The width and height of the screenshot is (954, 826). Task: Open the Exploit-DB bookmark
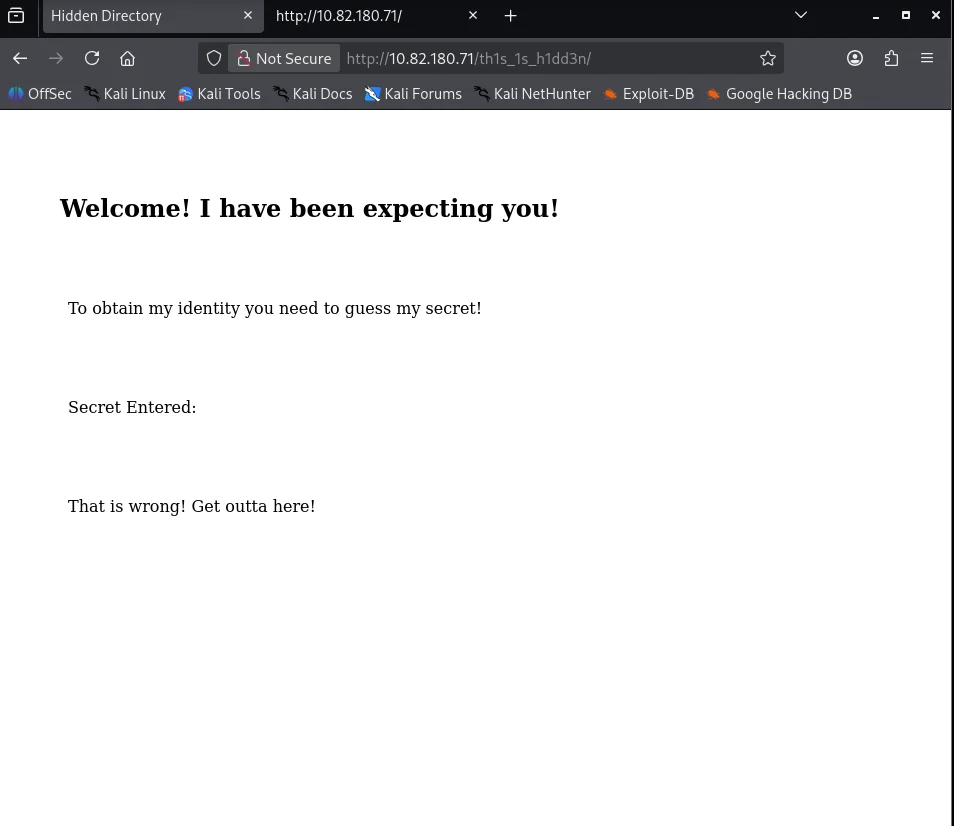click(x=648, y=94)
